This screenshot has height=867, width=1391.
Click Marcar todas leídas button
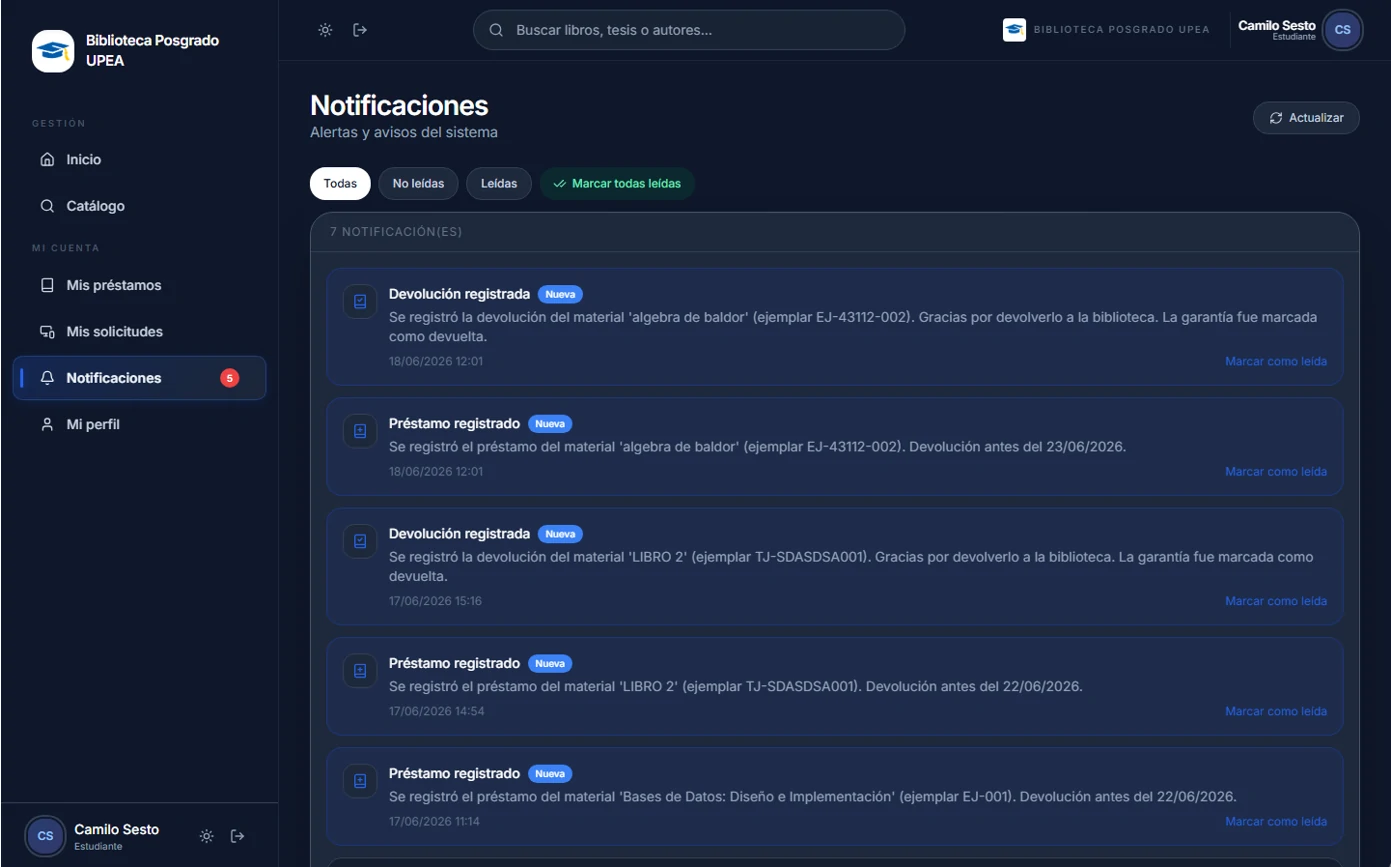click(617, 184)
